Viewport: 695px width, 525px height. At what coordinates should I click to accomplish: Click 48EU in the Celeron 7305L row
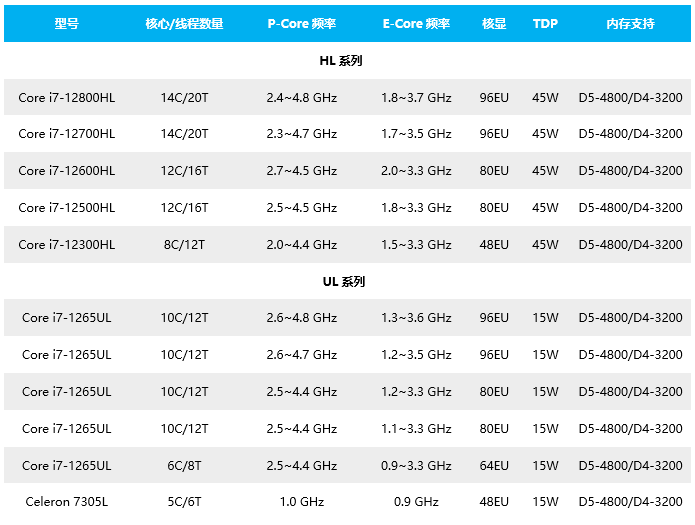coord(494,501)
